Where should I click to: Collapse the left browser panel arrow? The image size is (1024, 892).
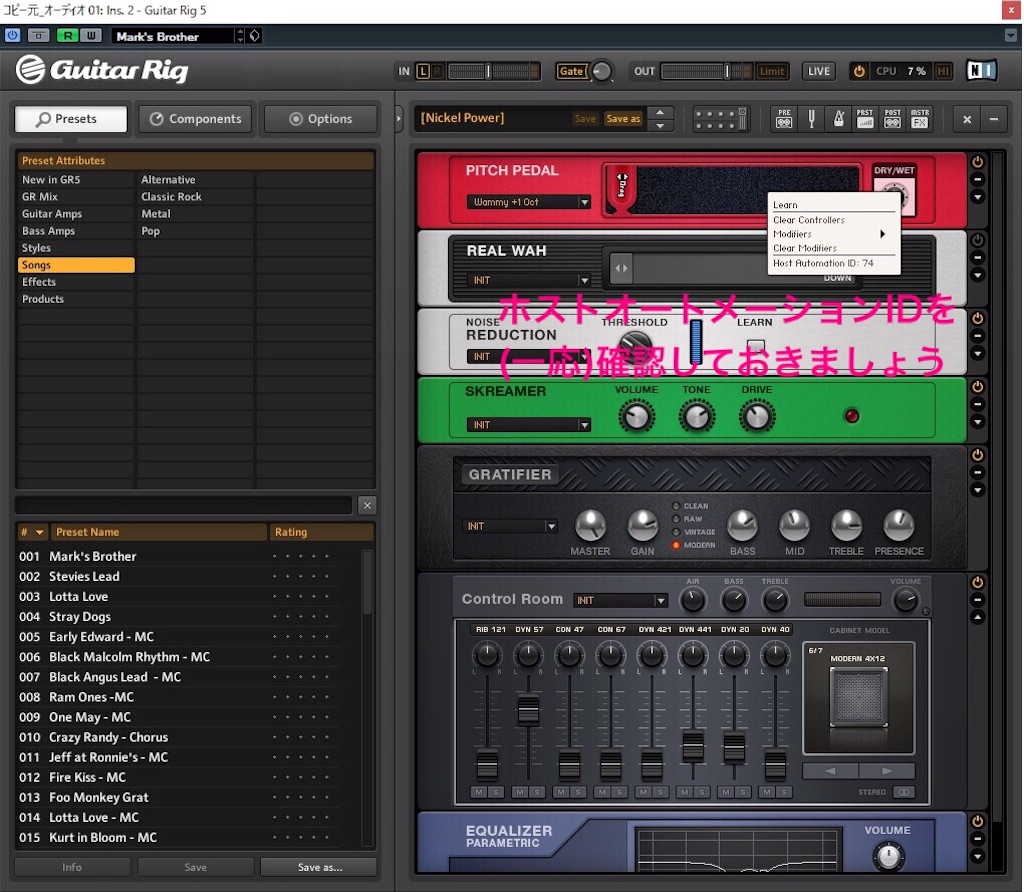(399, 119)
